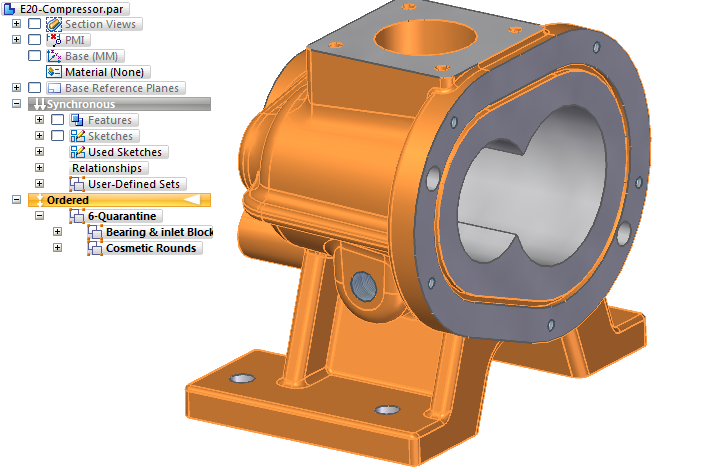The width and height of the screenshot is (711, 472).
Task: Collapse the 6-Quarantine node
Action: click(39, 215)
